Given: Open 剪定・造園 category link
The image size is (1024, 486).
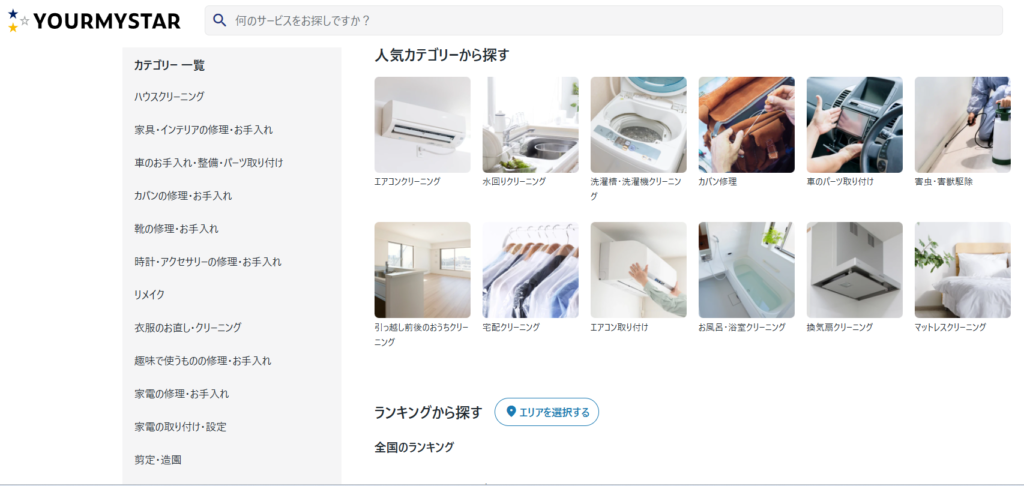Looking at the screenshot, I should [157, 460].
